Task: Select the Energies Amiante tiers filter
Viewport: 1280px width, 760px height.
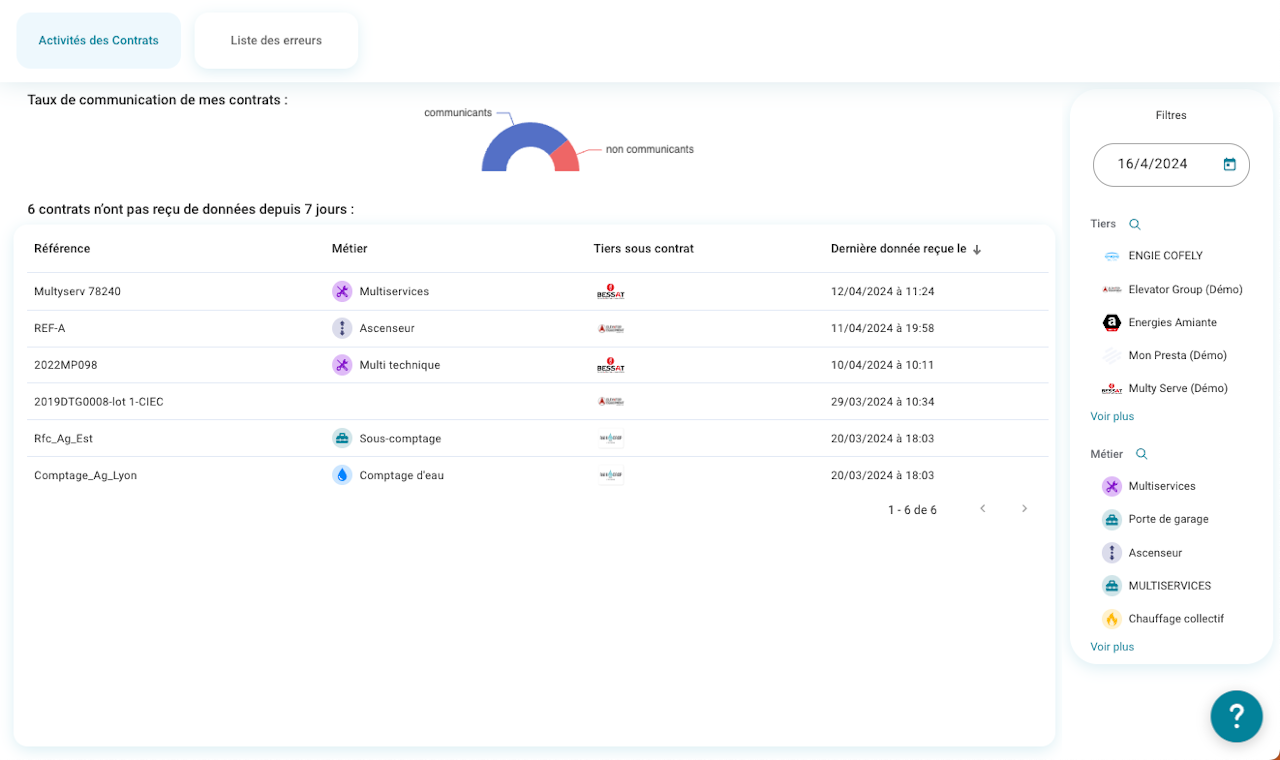Action: pyautogui.click(x=1172, y=322)
